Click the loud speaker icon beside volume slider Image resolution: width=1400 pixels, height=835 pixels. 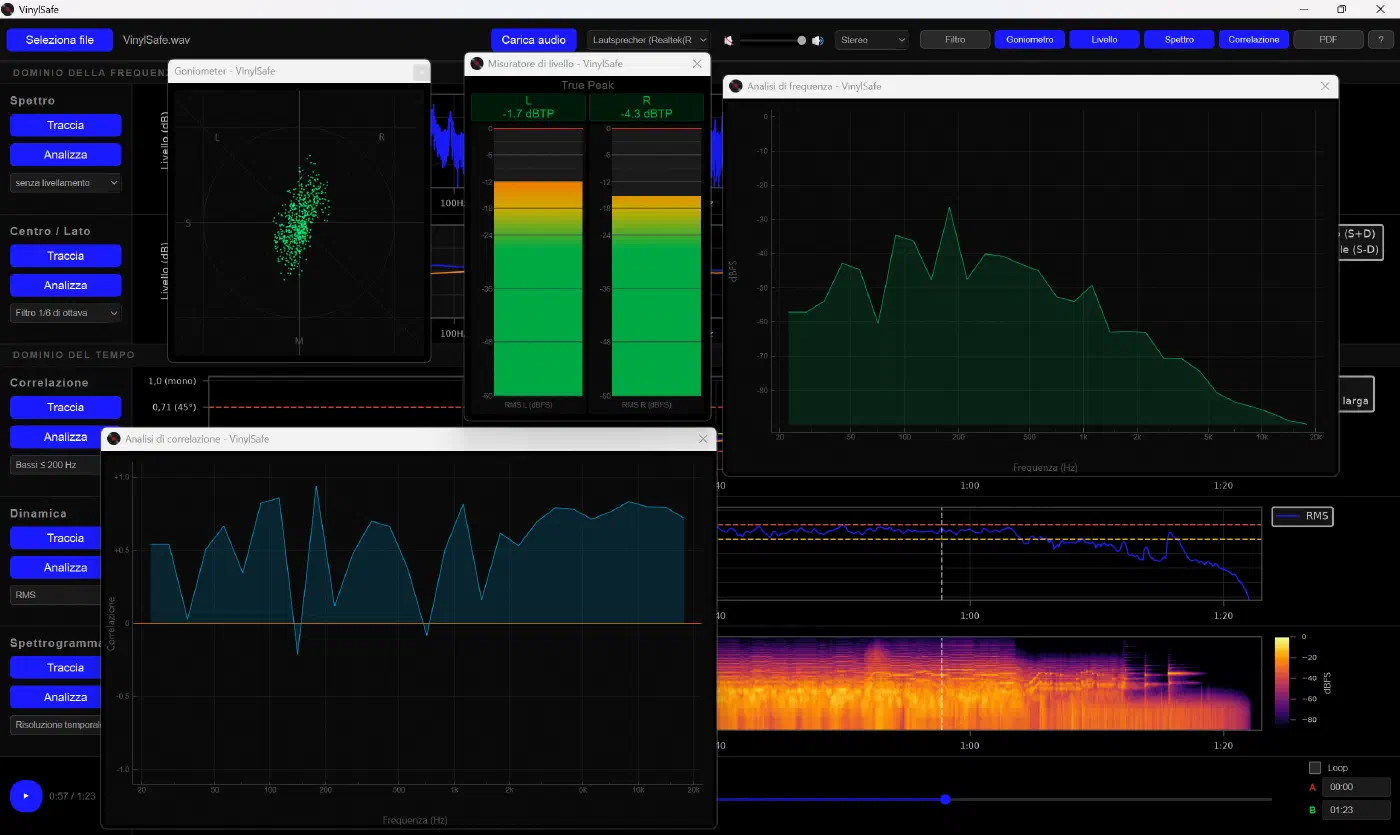point(817,41)
